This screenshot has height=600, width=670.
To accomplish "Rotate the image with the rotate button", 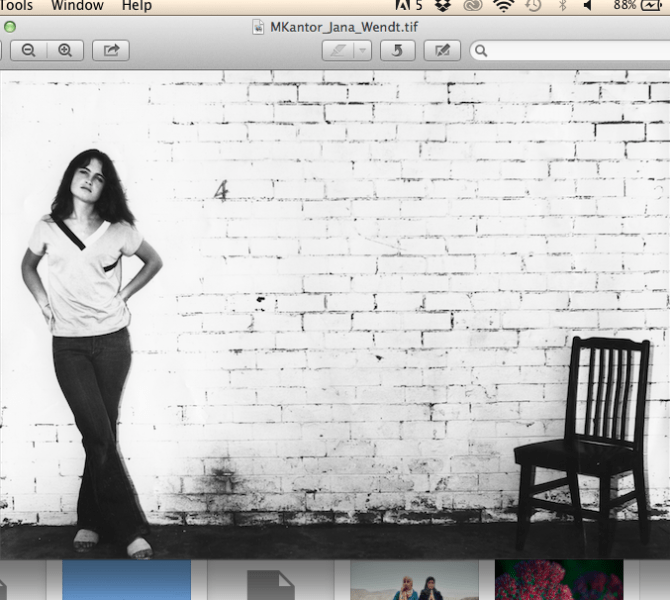I will (397, 50).
